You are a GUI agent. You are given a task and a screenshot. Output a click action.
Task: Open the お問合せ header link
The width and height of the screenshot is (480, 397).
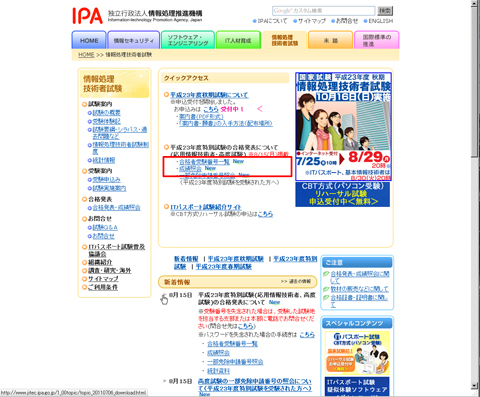click(x=347, y=21)
